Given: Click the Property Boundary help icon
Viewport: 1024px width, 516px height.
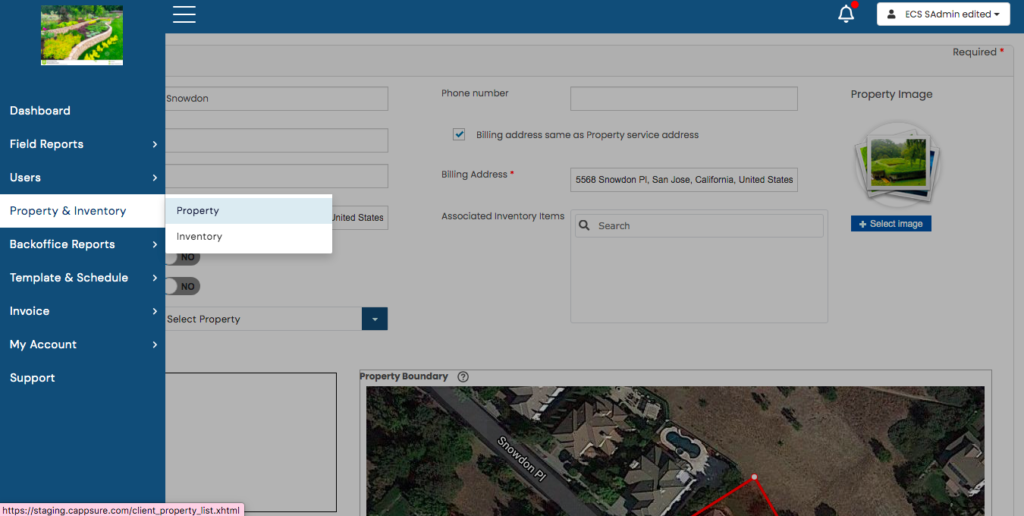Looking at the screenshot, I should click(463, 377).
